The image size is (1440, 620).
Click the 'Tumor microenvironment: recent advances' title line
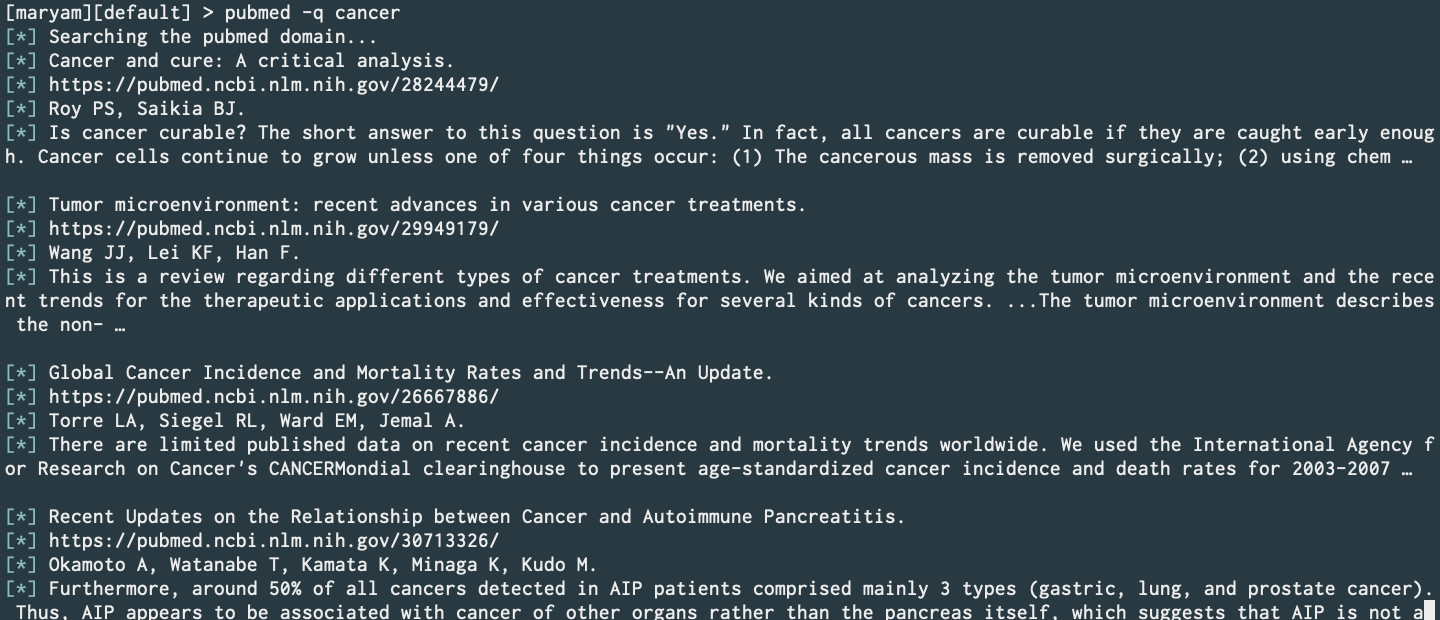[427, 205]
